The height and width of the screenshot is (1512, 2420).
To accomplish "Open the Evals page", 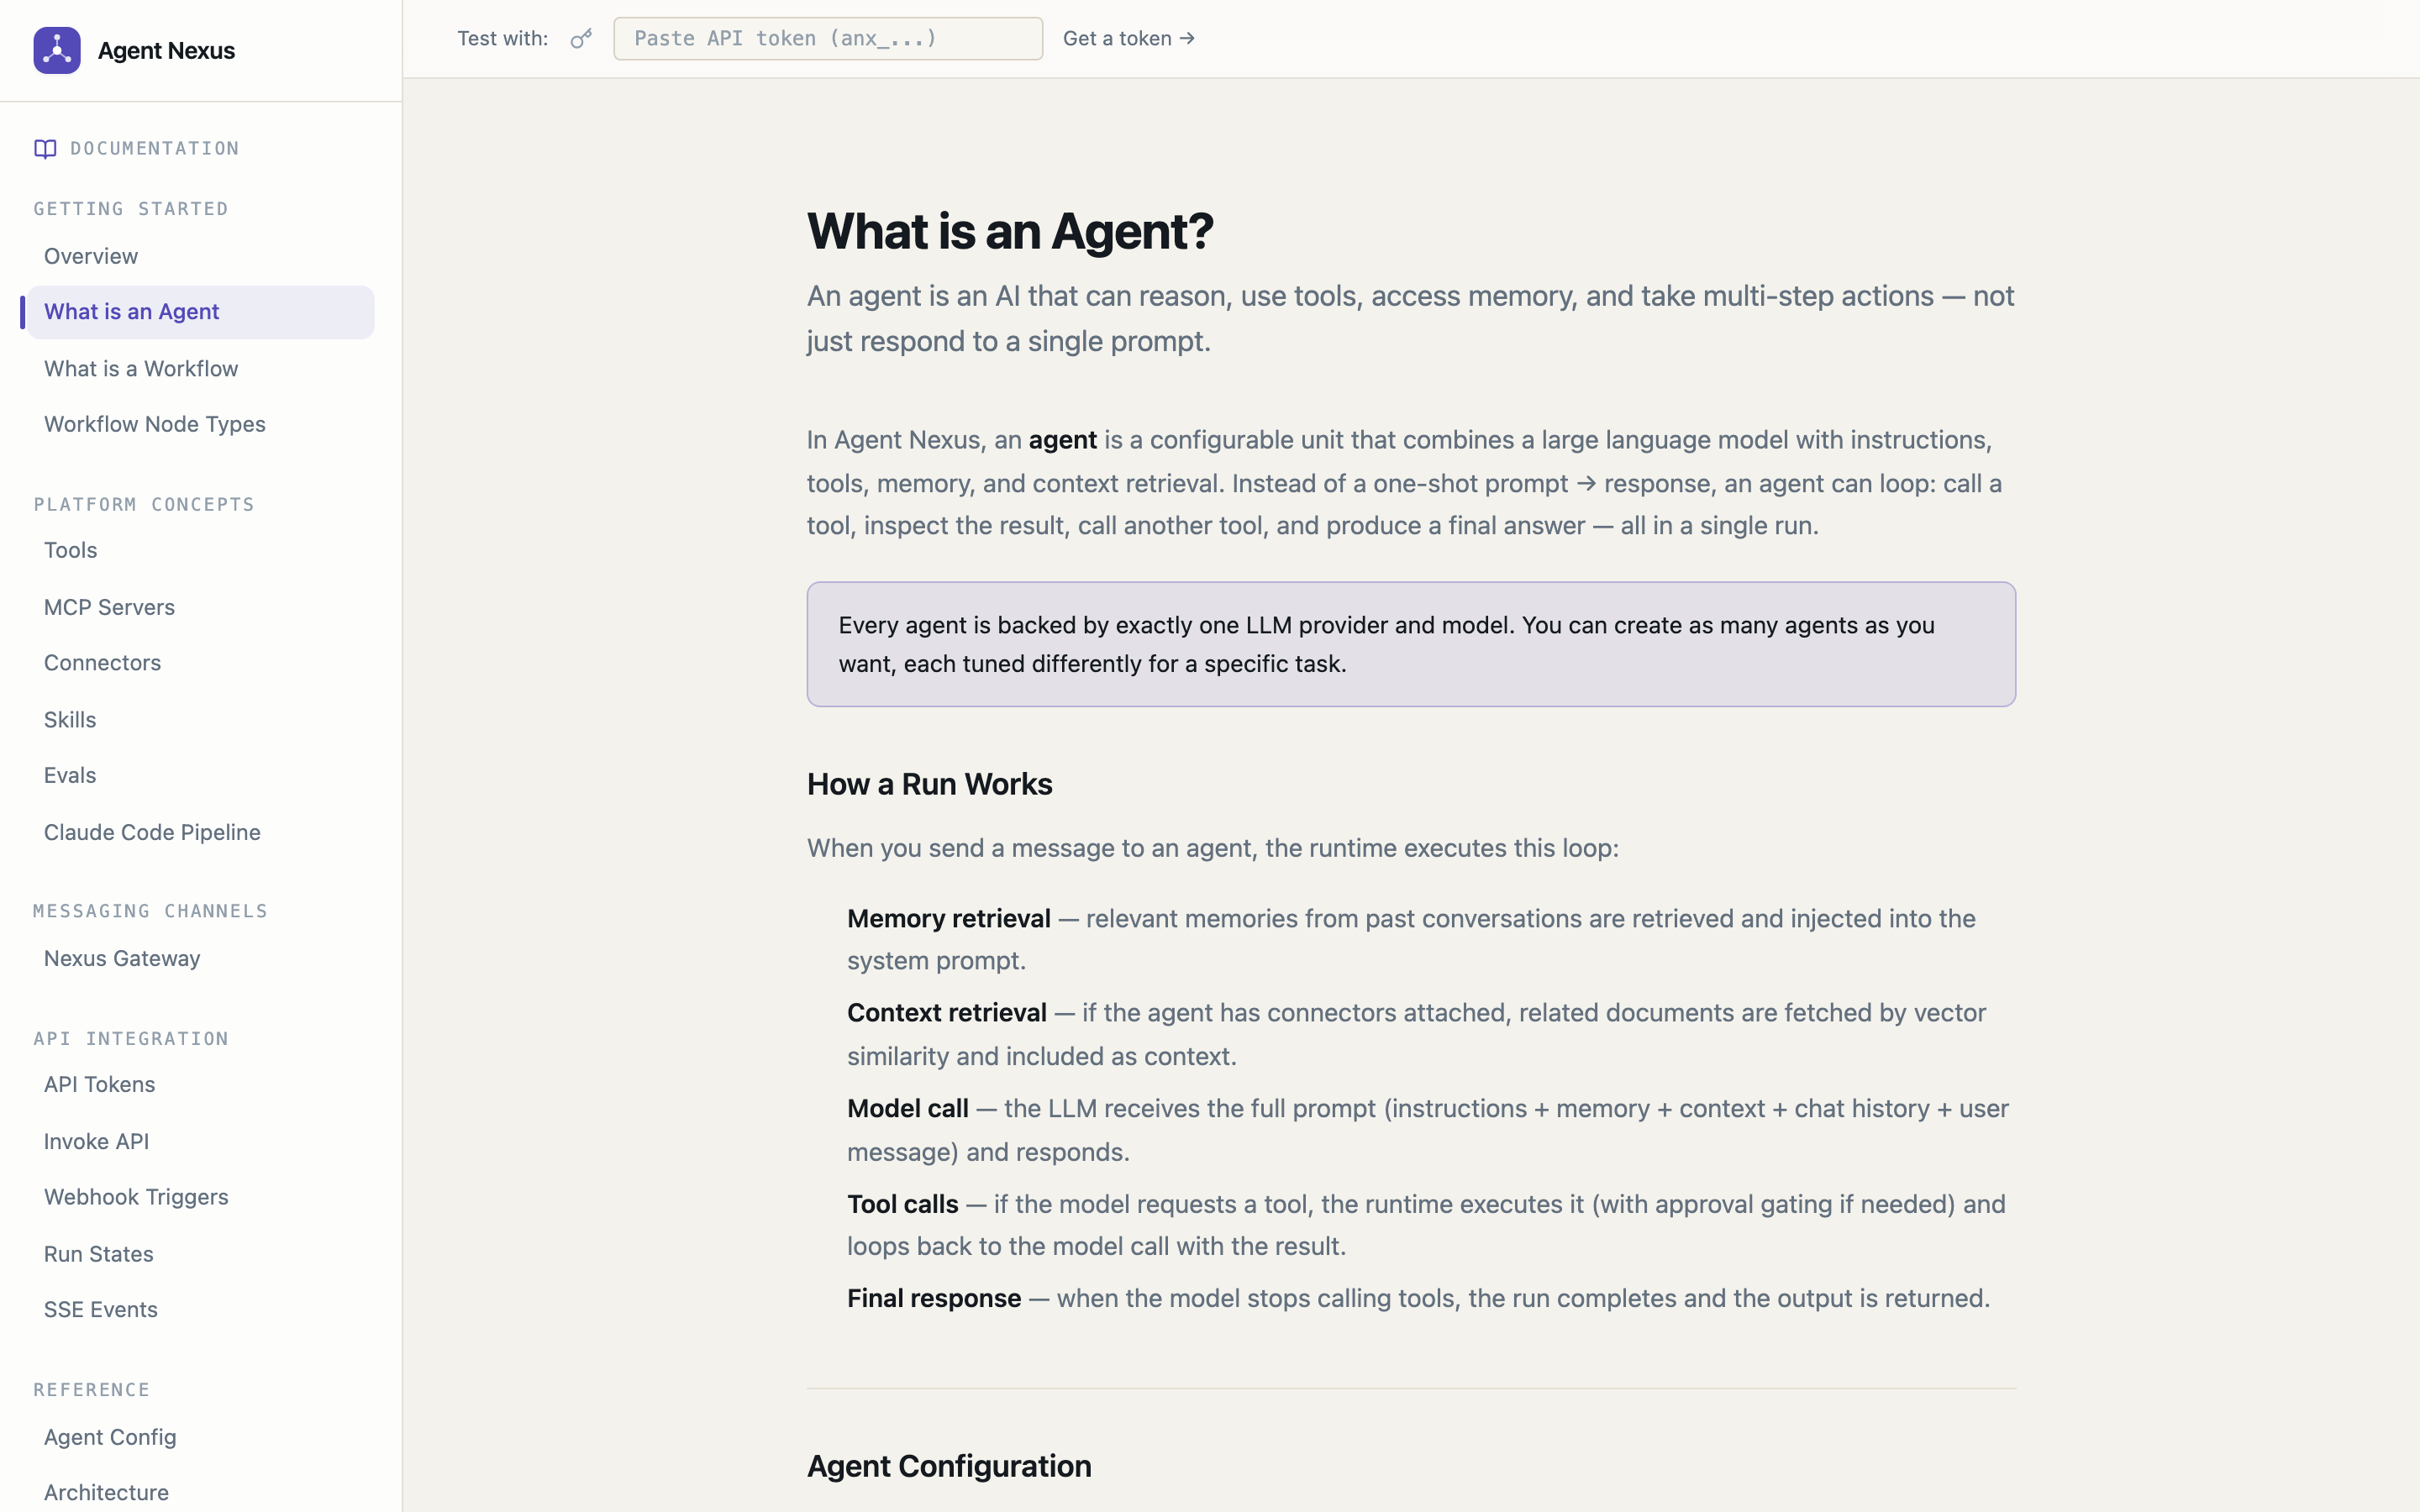I will coord(201,775).
